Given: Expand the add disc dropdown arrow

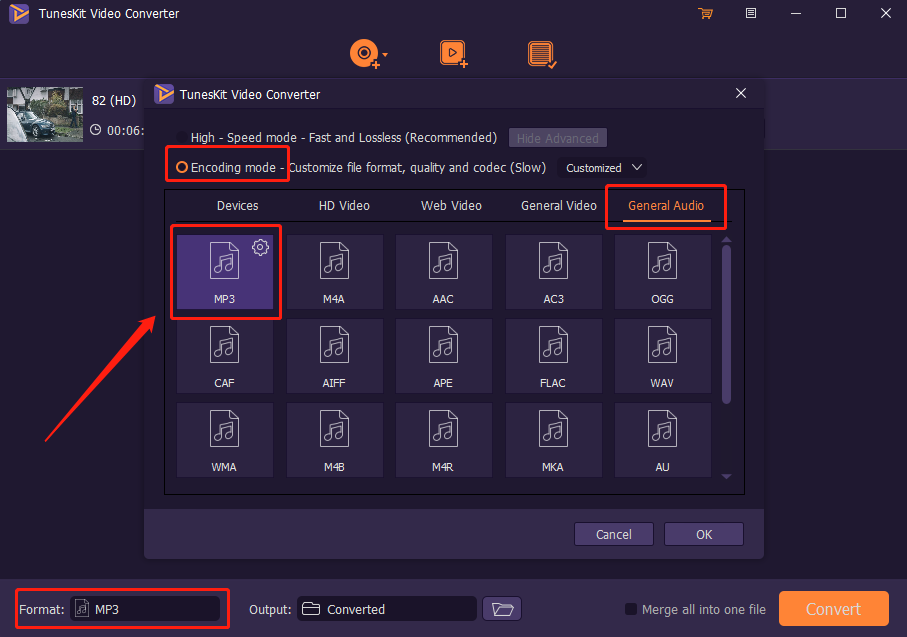Looking at the screenshot, I should pyautogui.click(x=385, y=54).
